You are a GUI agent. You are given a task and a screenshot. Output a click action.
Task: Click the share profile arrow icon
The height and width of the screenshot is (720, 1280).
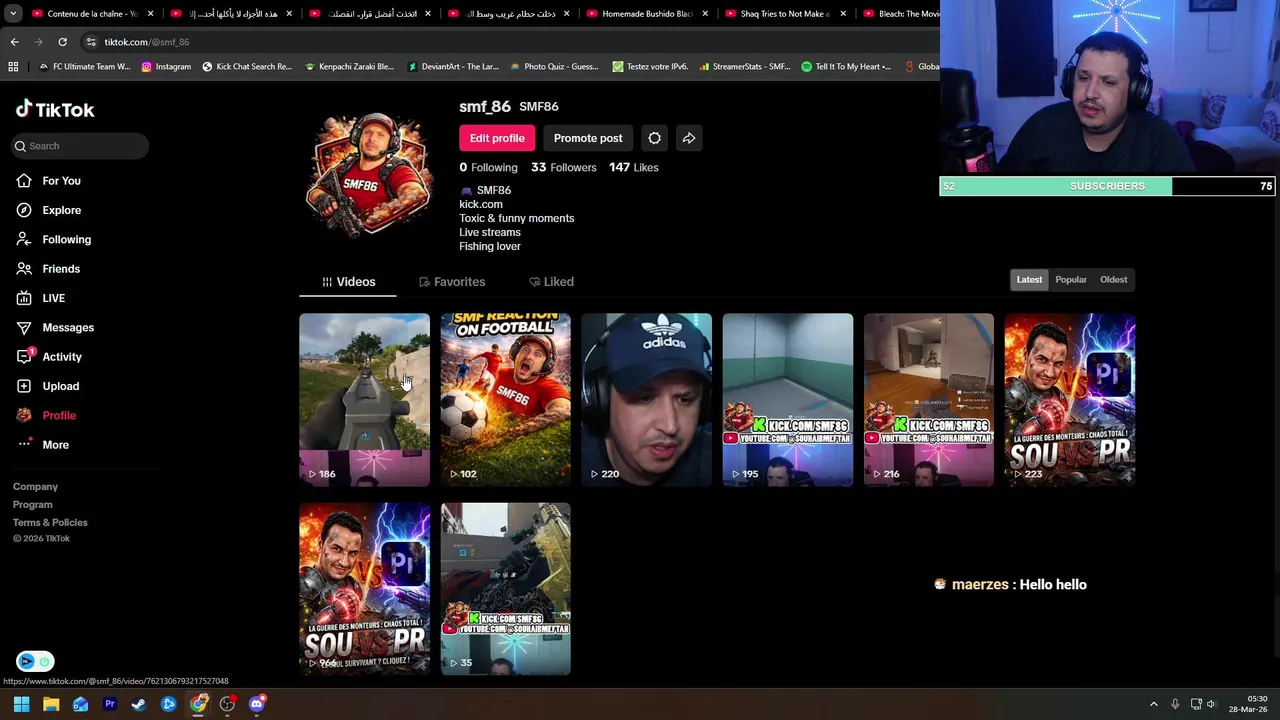click(x=689, y=138)
